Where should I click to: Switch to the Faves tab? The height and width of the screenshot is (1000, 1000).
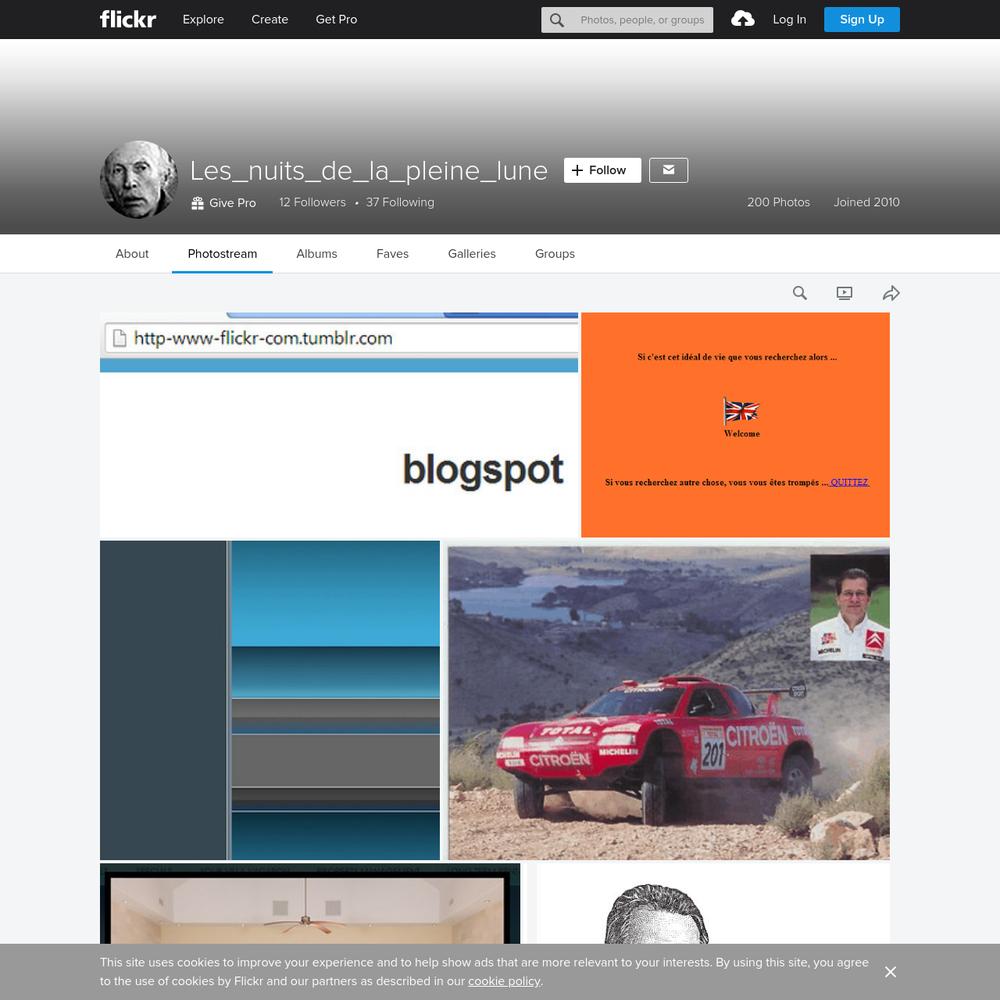pyautogui.click(x=392, y=254)
